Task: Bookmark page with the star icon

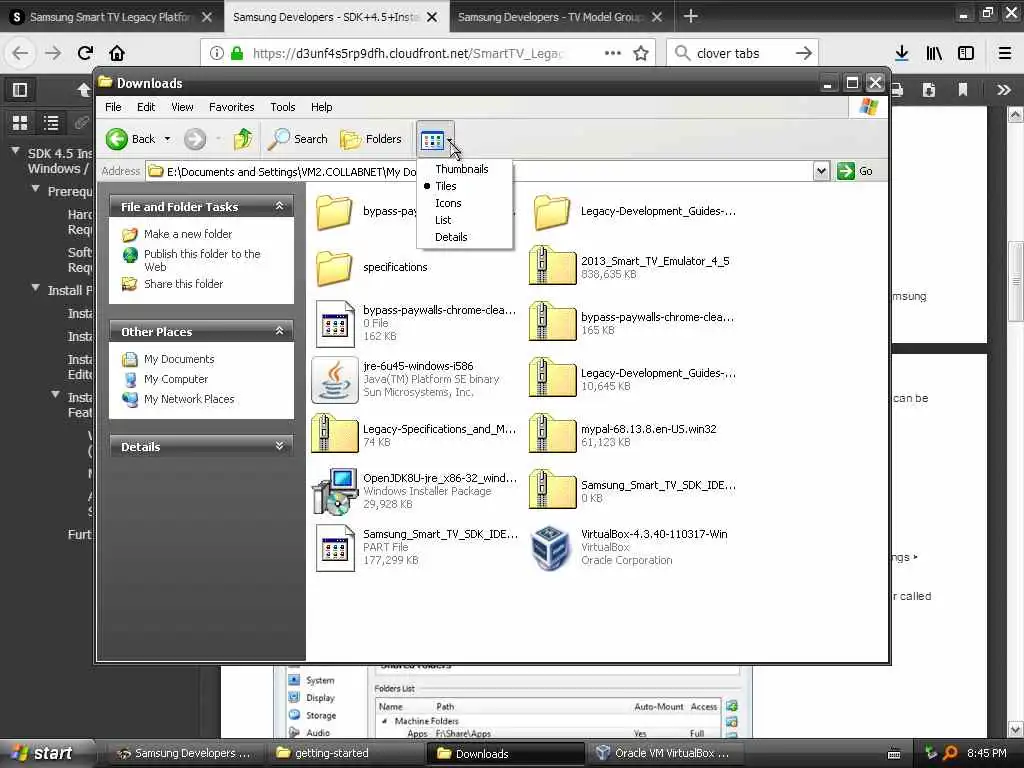Action: coord(641,53)
